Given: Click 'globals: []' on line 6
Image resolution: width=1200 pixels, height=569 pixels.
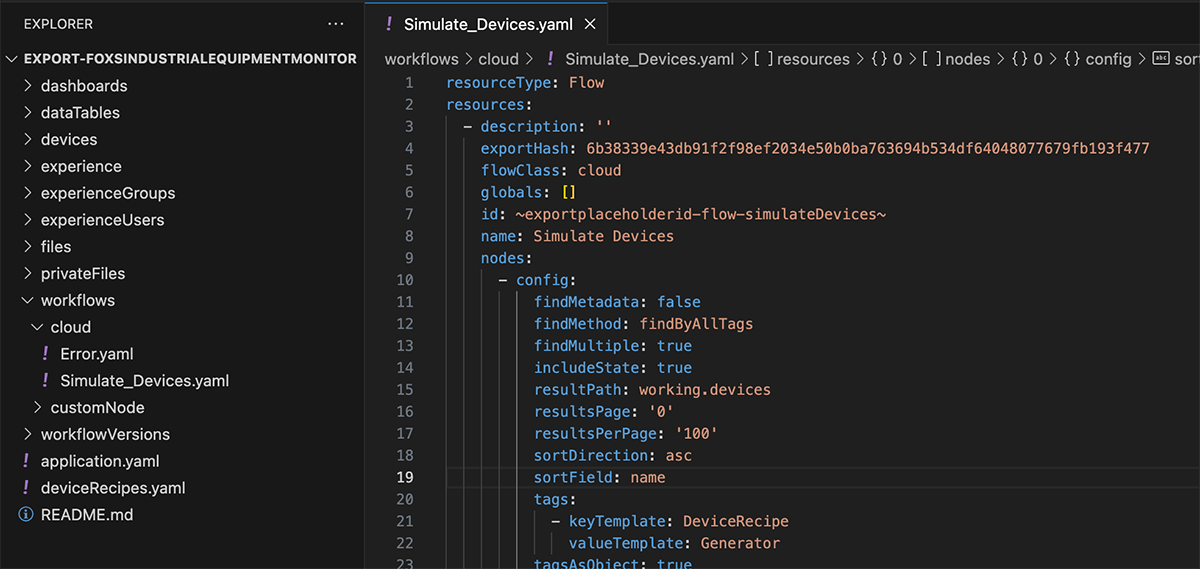Looking at the screenshot, I should click(x=529, y=192).
